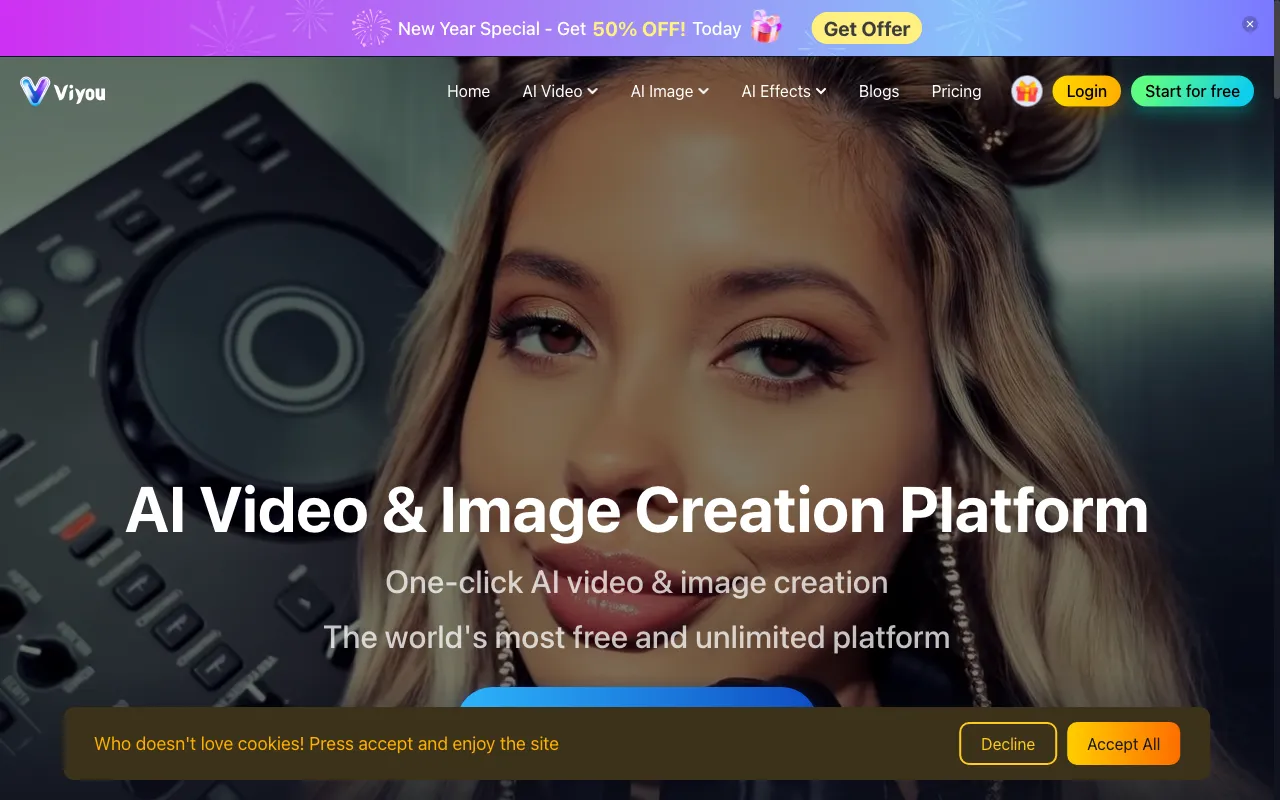Image resolution: width=1280 pixels, height=800 pixels.
Task: Expand the AI Effects dropdown menu
Action: 784,91
